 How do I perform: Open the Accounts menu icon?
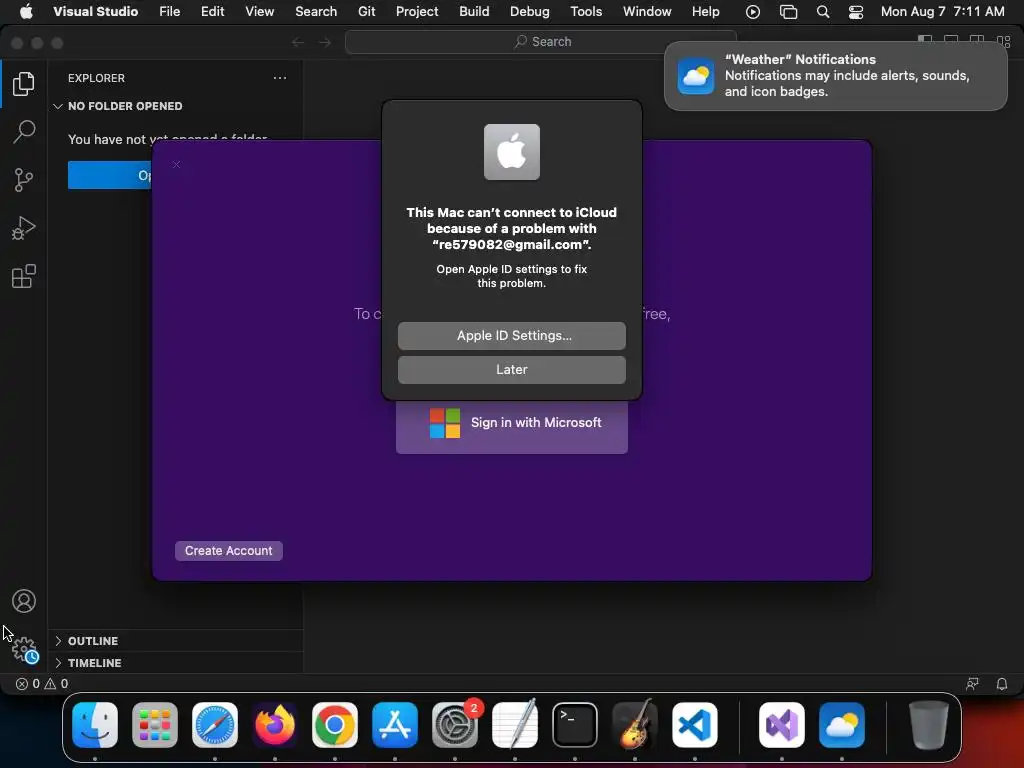[x=24, y=601]
